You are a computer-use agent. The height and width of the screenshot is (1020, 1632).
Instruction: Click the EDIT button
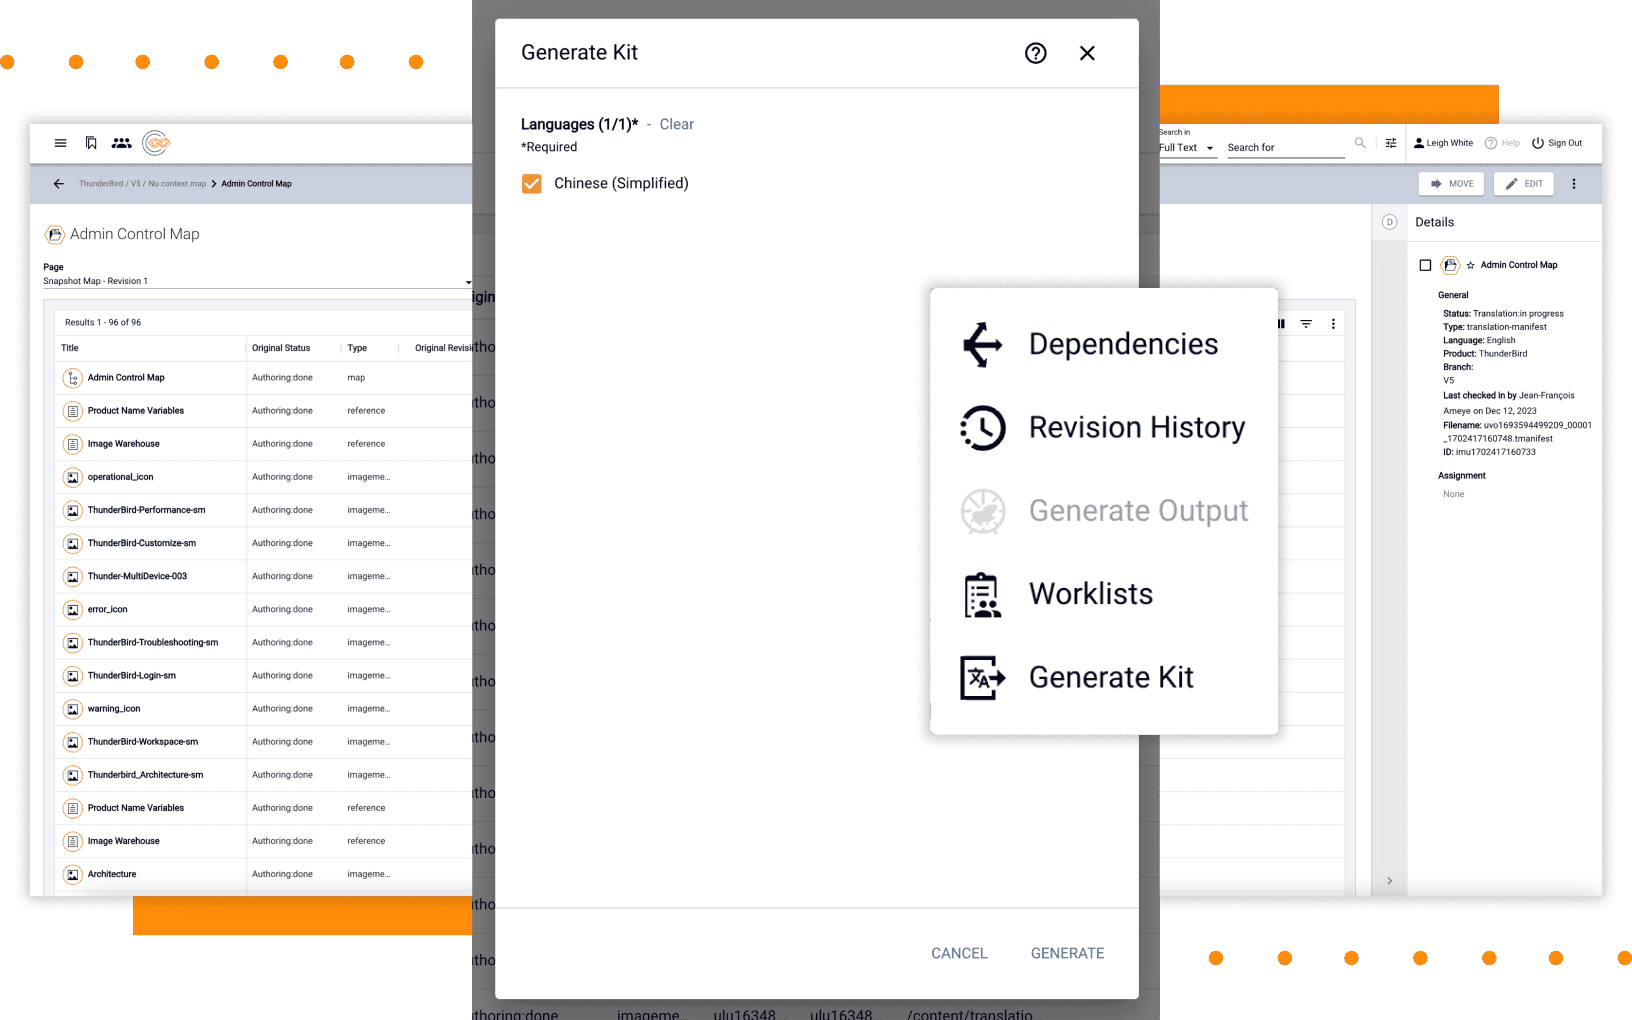[x=1524, y=184]
